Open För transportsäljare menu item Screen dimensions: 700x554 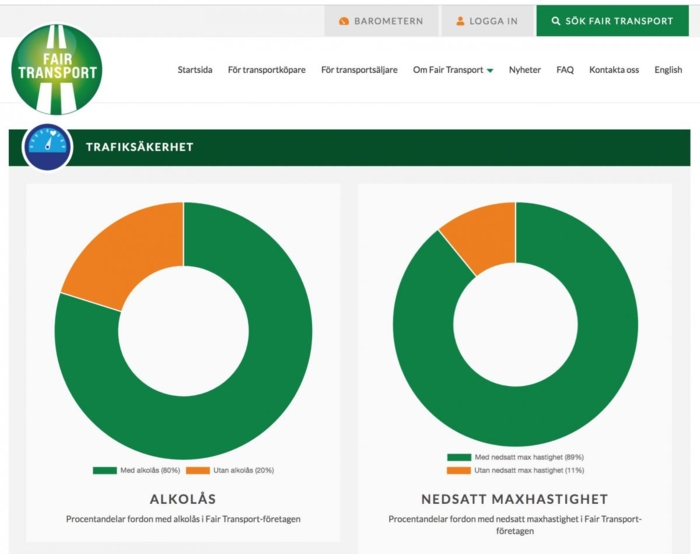click(x=359, y=70)
